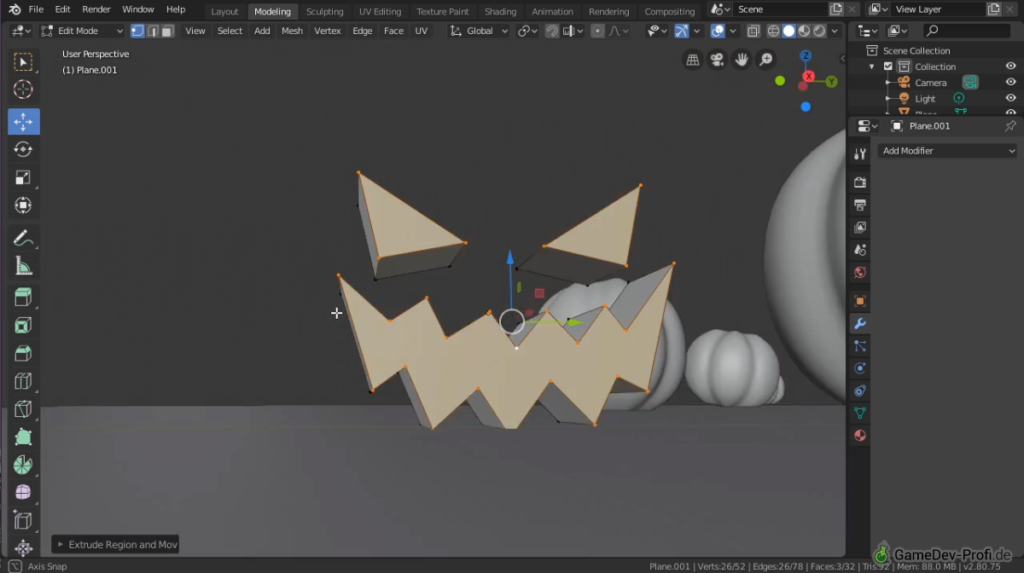Uncheck the Collection exclude checkbox
1024x573 pixels.
pos(888,67)
